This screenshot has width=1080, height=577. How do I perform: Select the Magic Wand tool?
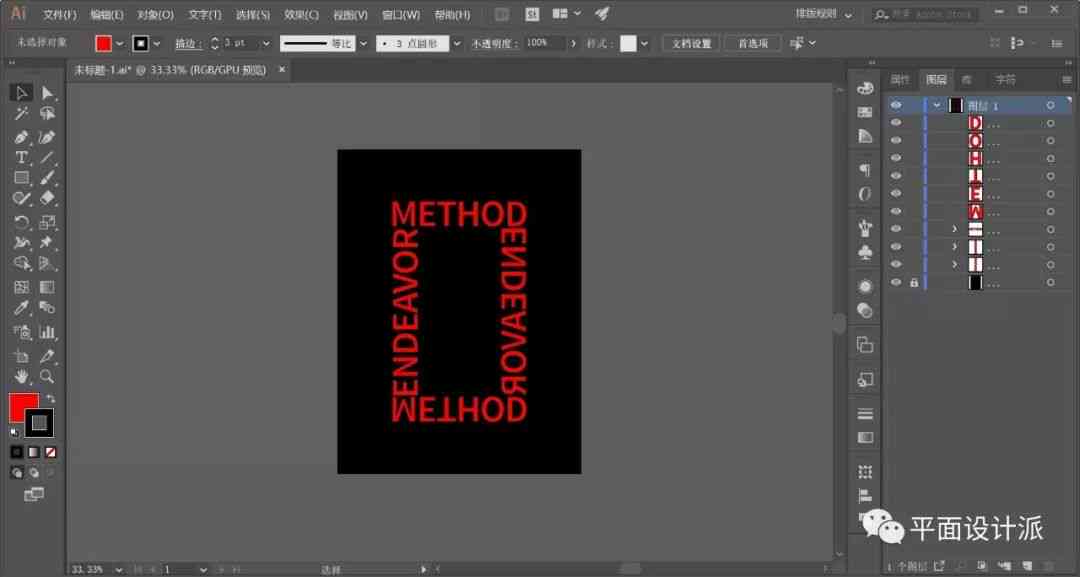21,114
